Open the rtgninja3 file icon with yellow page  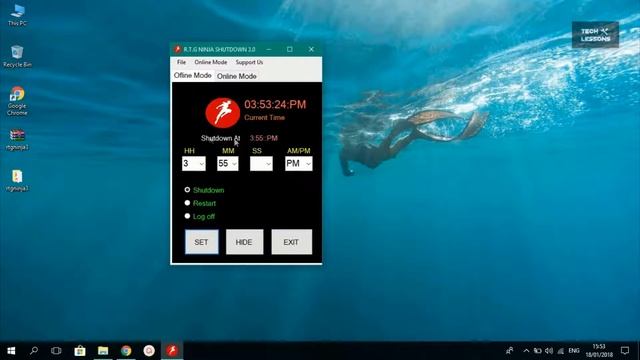tap(17, 180)
